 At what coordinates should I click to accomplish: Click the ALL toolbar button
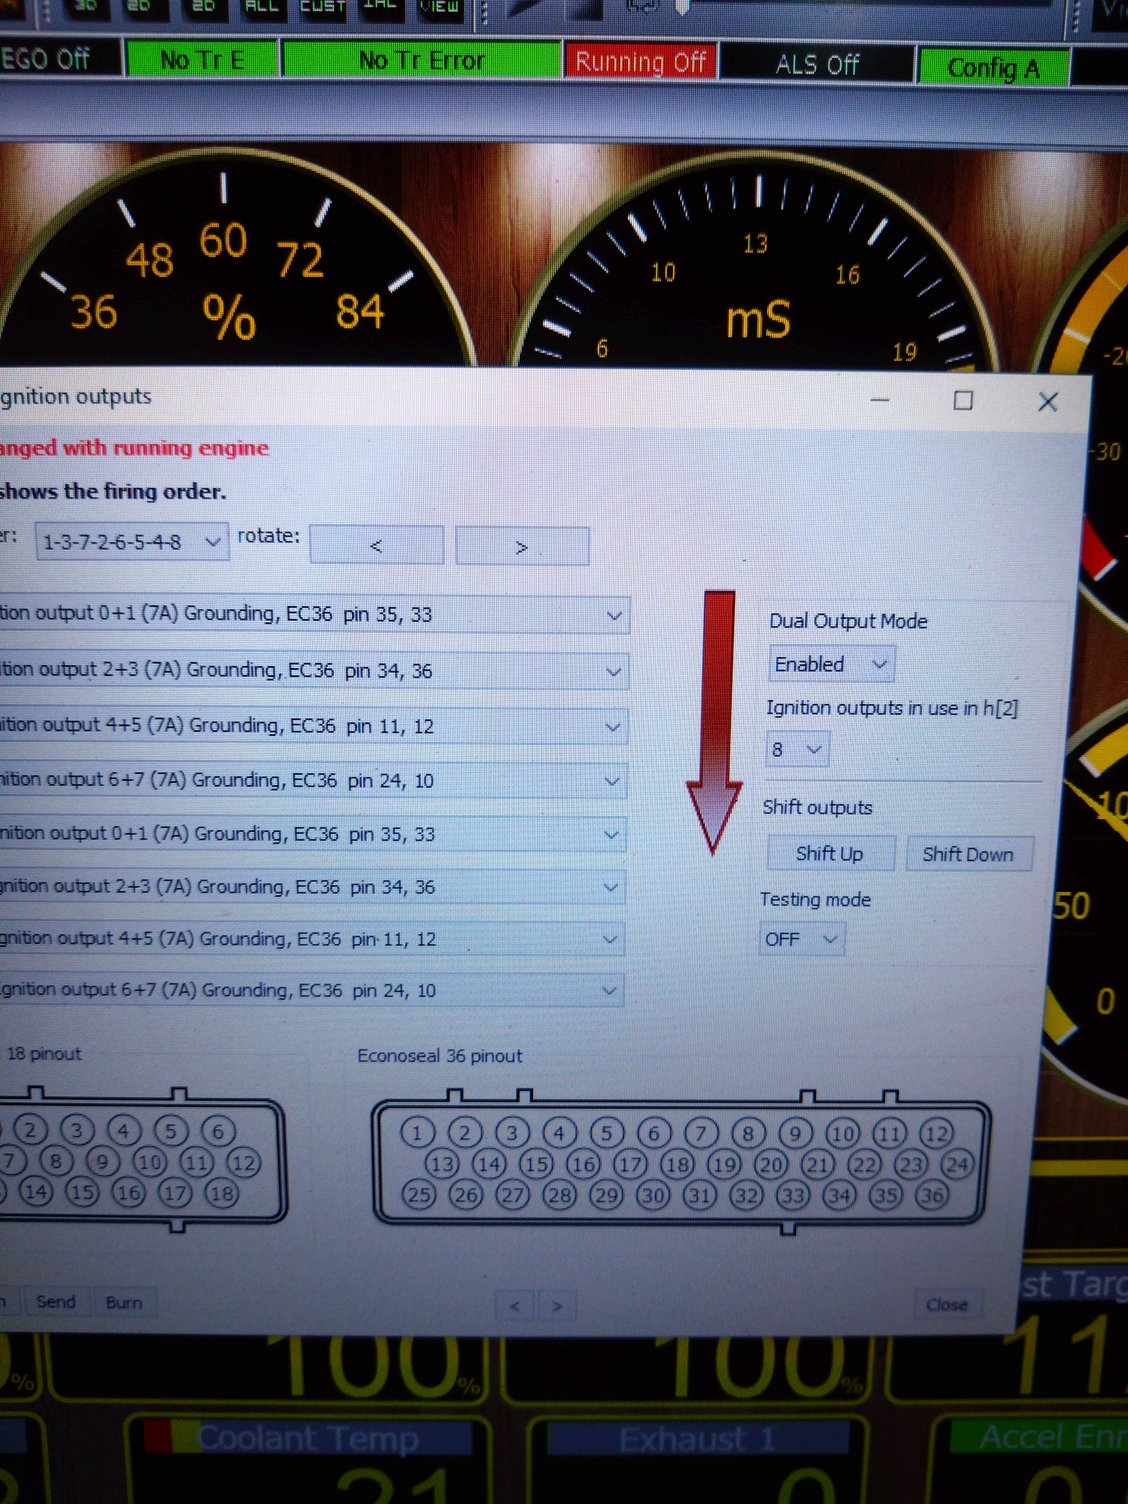click(261, 6)
